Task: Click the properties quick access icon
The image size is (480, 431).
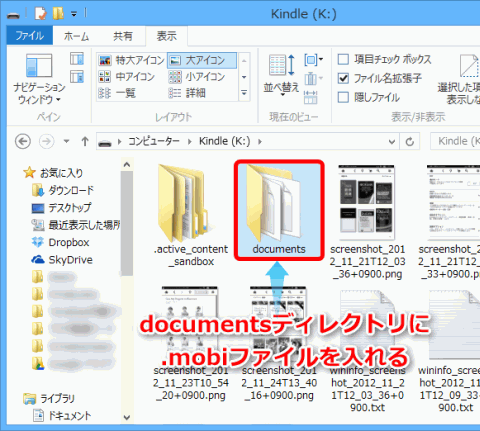Action: click(41, 13)
